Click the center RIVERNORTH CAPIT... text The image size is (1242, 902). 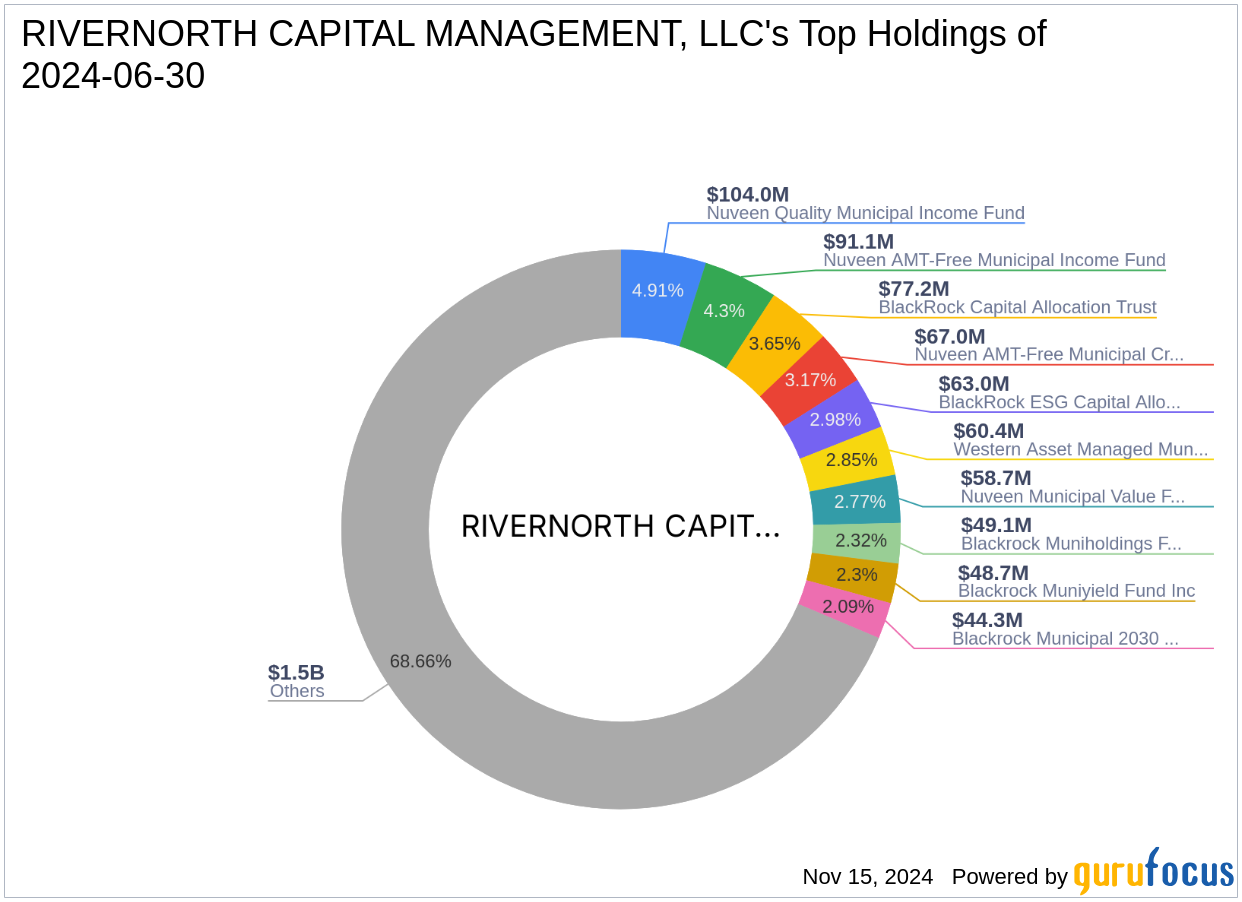click(620, 527)
